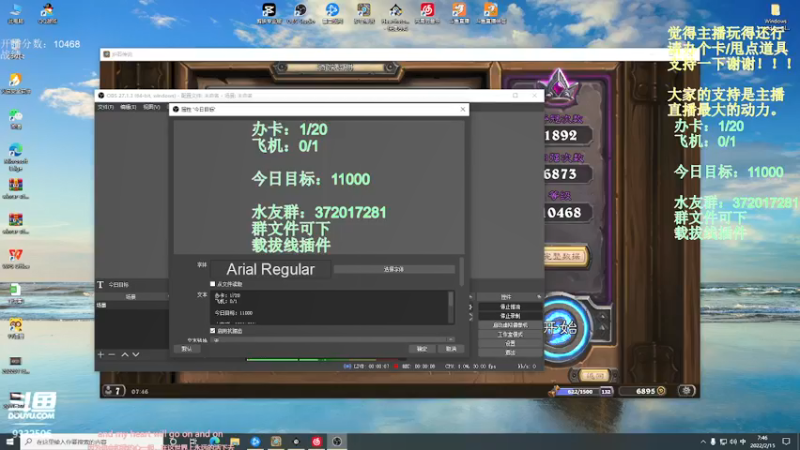
Task: Open File Explorer from the taskbar
Action: coord(235,441)
